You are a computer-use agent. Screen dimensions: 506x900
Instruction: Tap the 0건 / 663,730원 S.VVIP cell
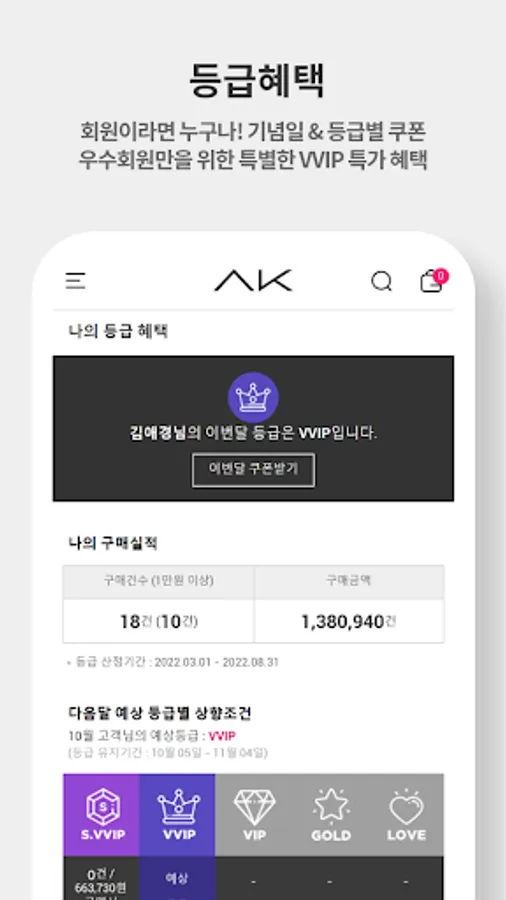point(102,878)
